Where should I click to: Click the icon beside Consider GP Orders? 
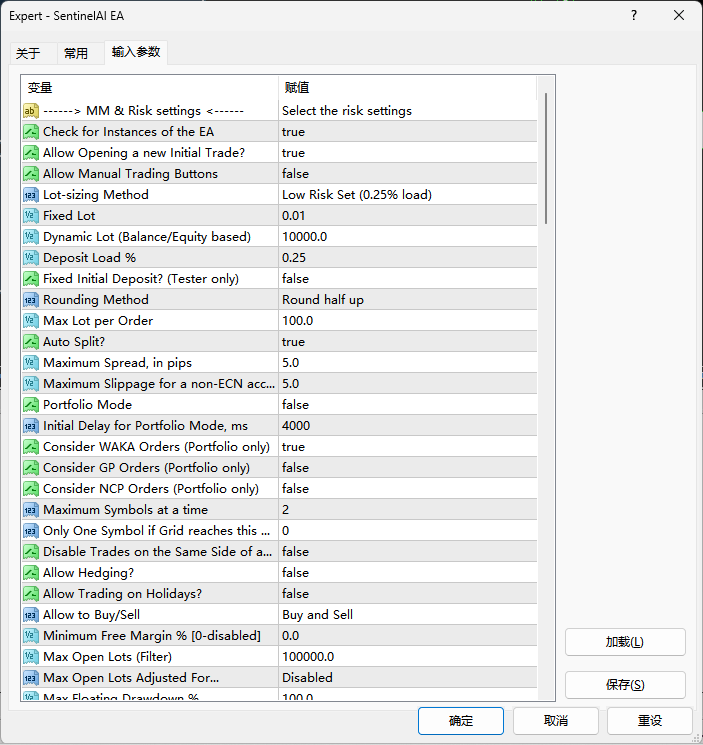pos(31,468)
